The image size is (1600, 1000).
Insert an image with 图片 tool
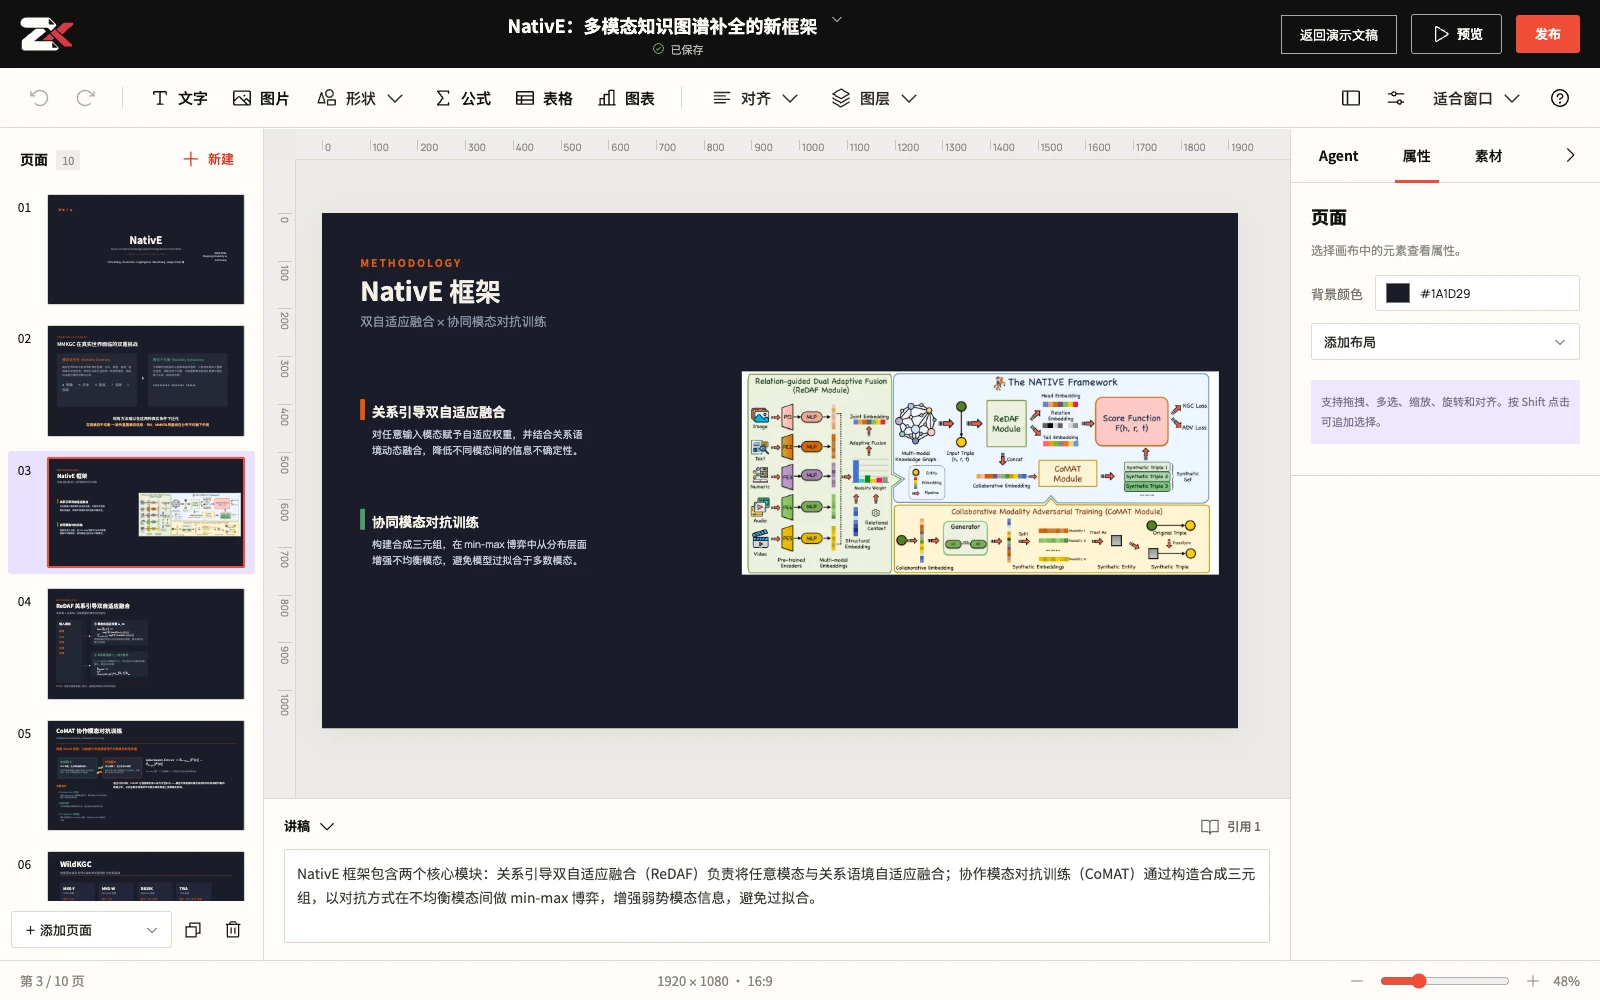click(261, 98)
